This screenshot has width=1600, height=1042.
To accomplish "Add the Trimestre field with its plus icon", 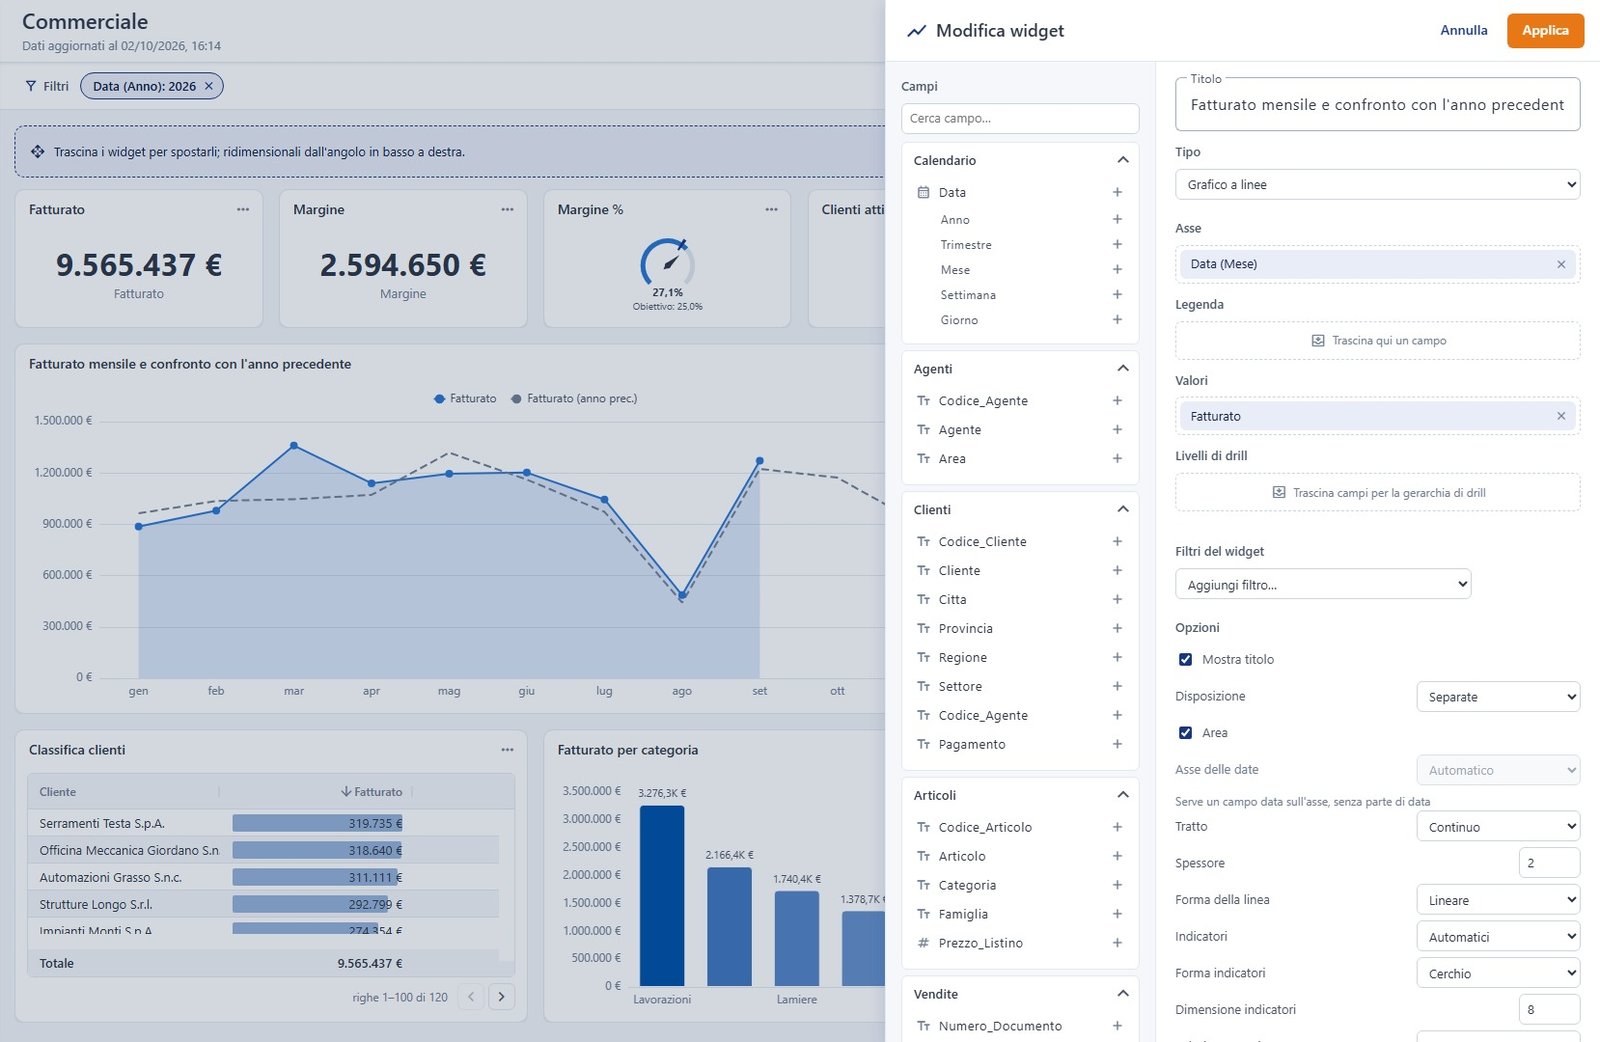I will (x=1117, y=244).
